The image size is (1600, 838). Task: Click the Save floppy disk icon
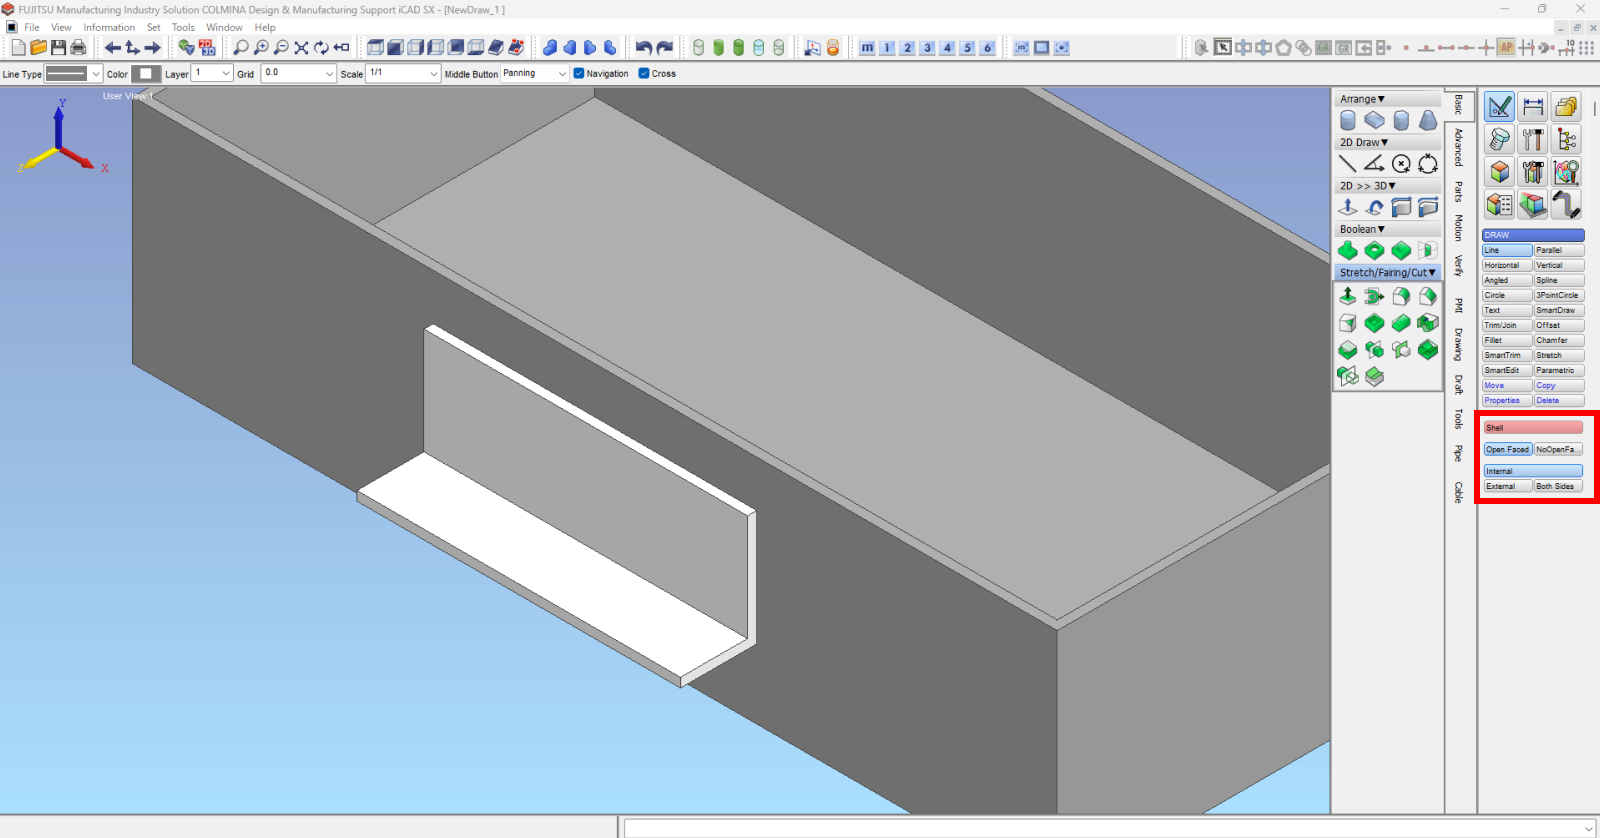58,47
